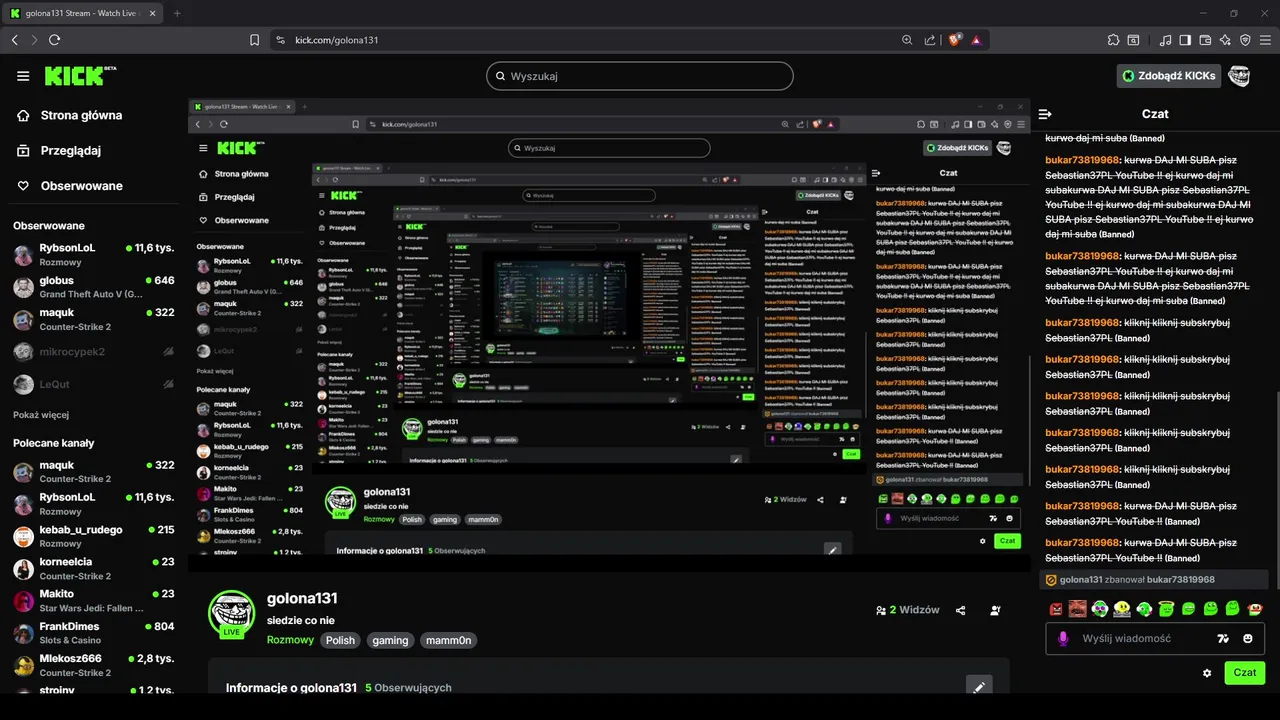Open the browser main menu icon
Viewport: 1280px width, 720px height.
click(x=1265, y=40)
